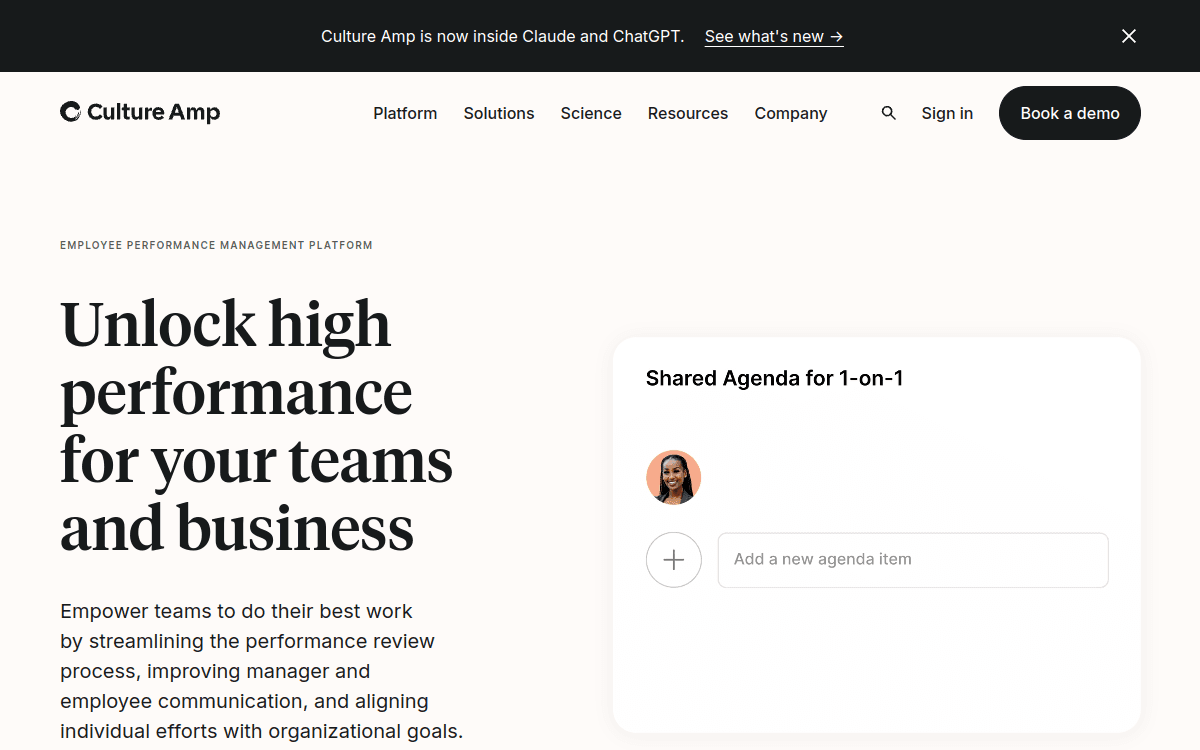Screen dimensions: 1200x750
Task: Dismiss the announcement banner with the X
Action: point(1129,36)
